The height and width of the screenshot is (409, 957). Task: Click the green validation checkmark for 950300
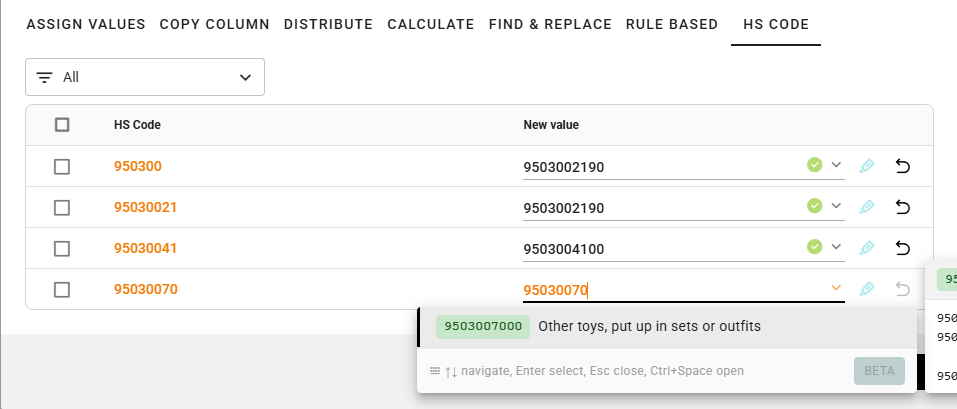[x=814, y=165]
